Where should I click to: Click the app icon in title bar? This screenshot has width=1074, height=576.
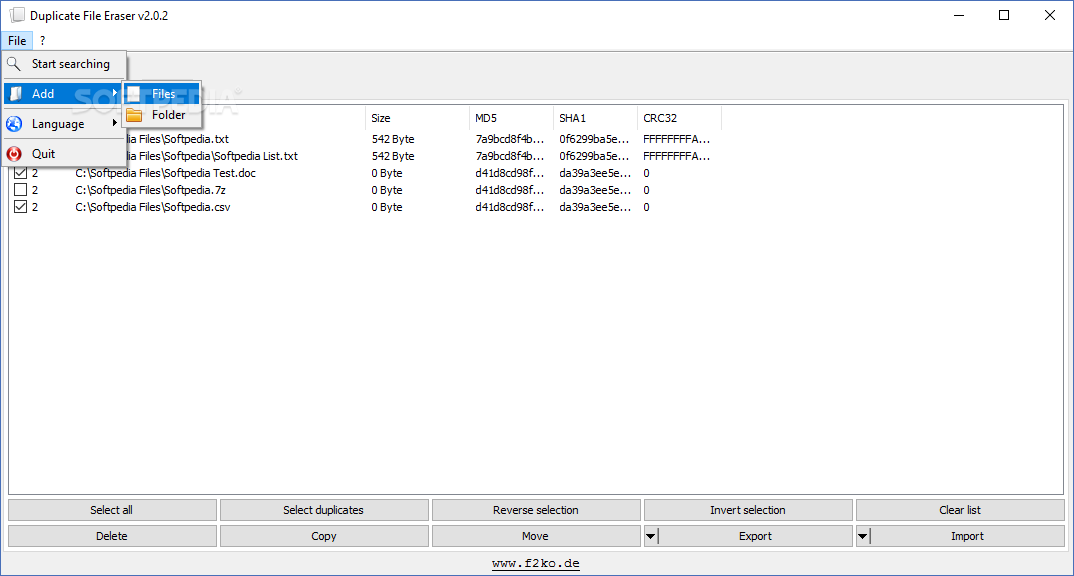pyautogui.click(x=17, y=15)
